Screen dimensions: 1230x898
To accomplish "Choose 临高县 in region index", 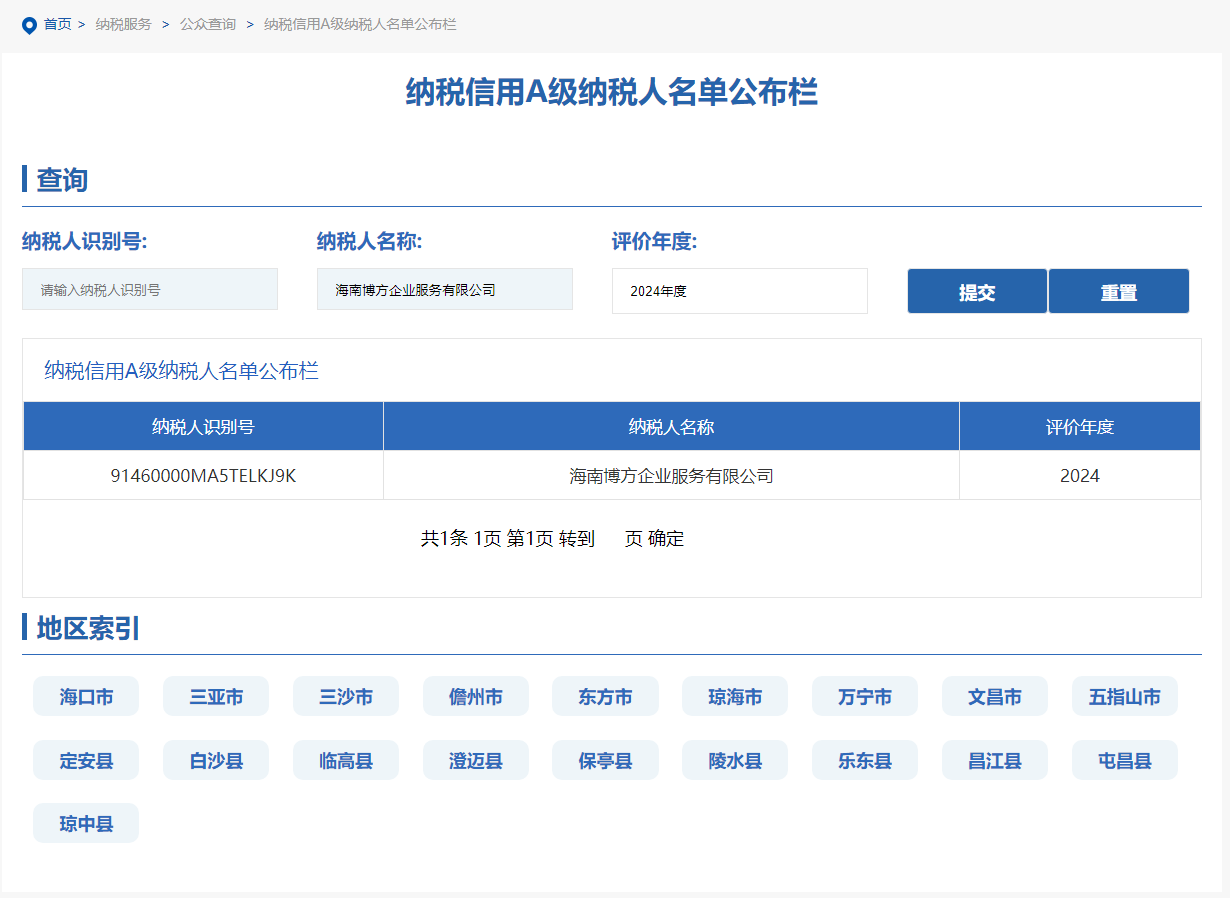I will (346, 761).
